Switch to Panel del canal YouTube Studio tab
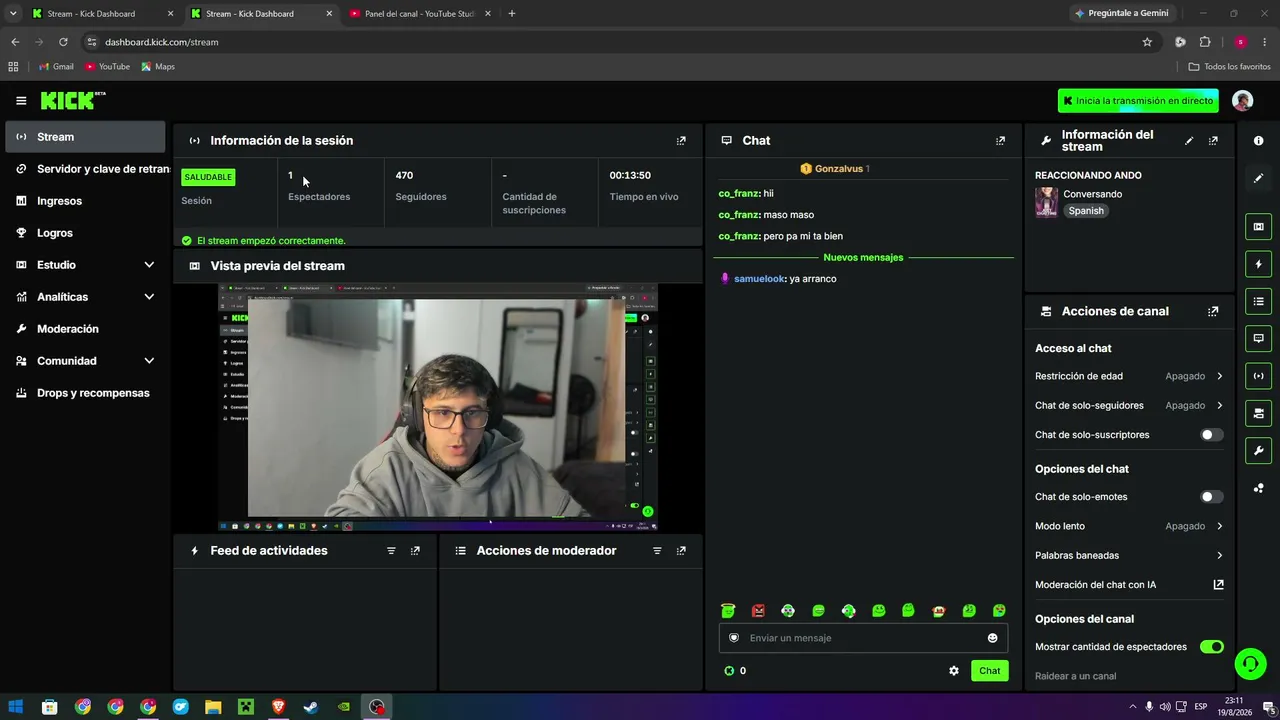The width and height of the screenshot is (1280, 720). 419,14
